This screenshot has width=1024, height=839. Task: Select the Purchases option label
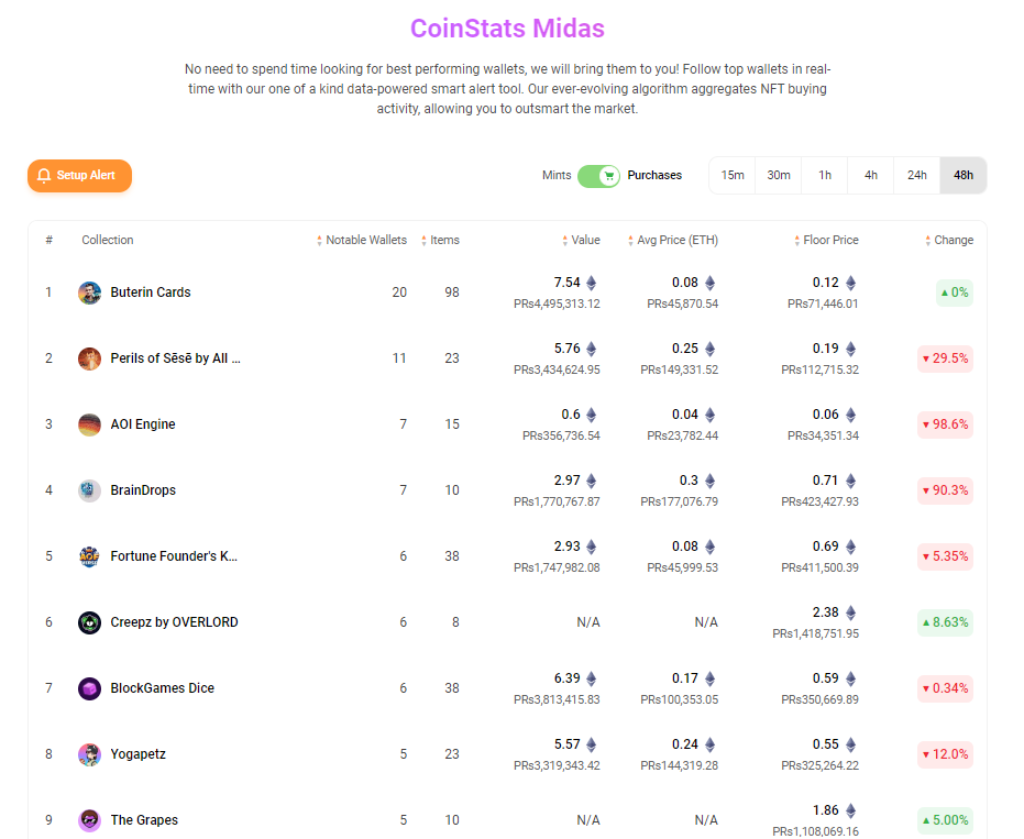pyautogui.click(x=654, y=176)
